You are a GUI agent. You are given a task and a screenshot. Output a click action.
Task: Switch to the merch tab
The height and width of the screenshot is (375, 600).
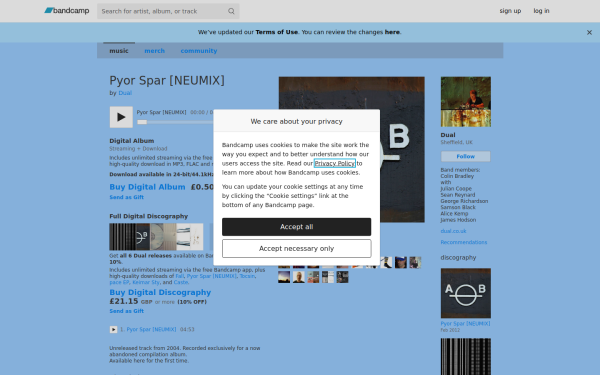click(155, 51)
